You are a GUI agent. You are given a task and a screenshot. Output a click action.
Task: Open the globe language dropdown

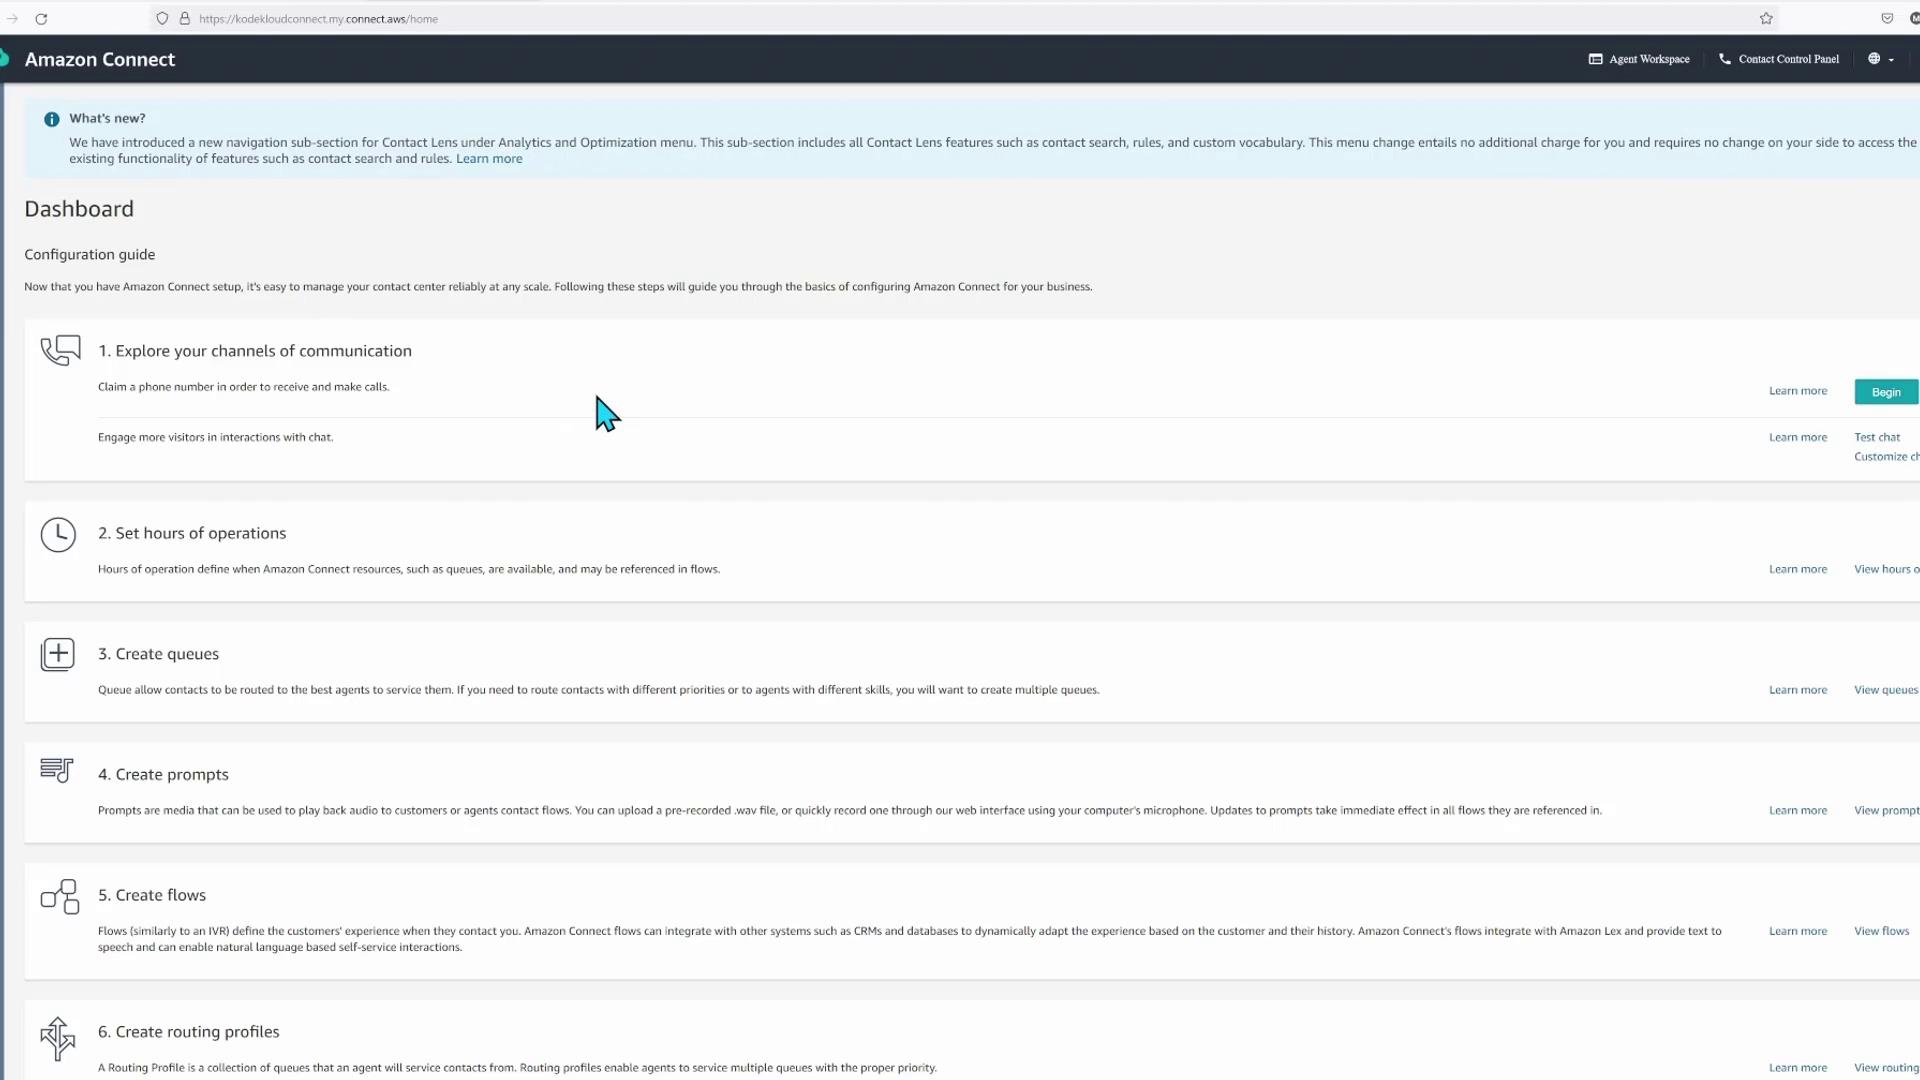point(1880,59)
